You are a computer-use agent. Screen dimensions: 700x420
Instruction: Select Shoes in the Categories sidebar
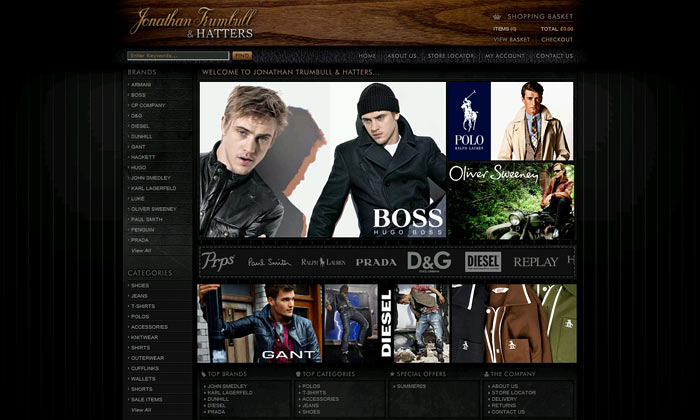point(140,286)
